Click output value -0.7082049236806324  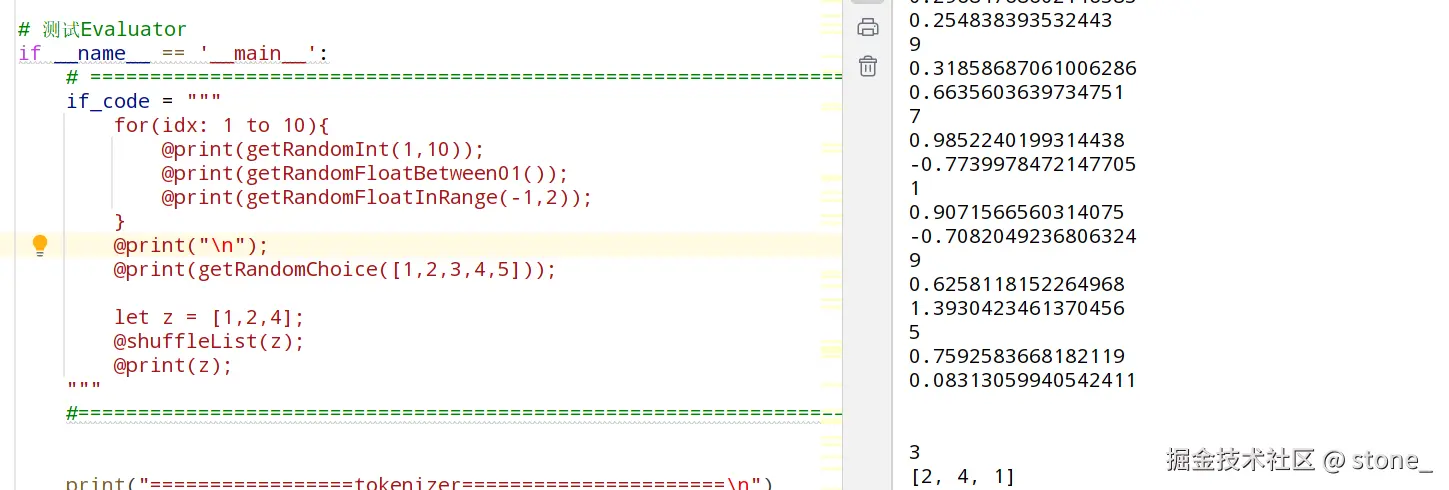pyautogui.click(x=1022, y=236)
